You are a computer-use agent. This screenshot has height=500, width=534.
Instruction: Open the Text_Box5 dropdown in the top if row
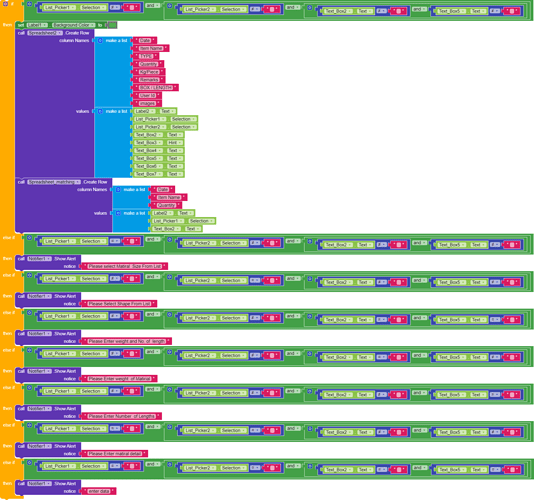(x=451, y=11)
